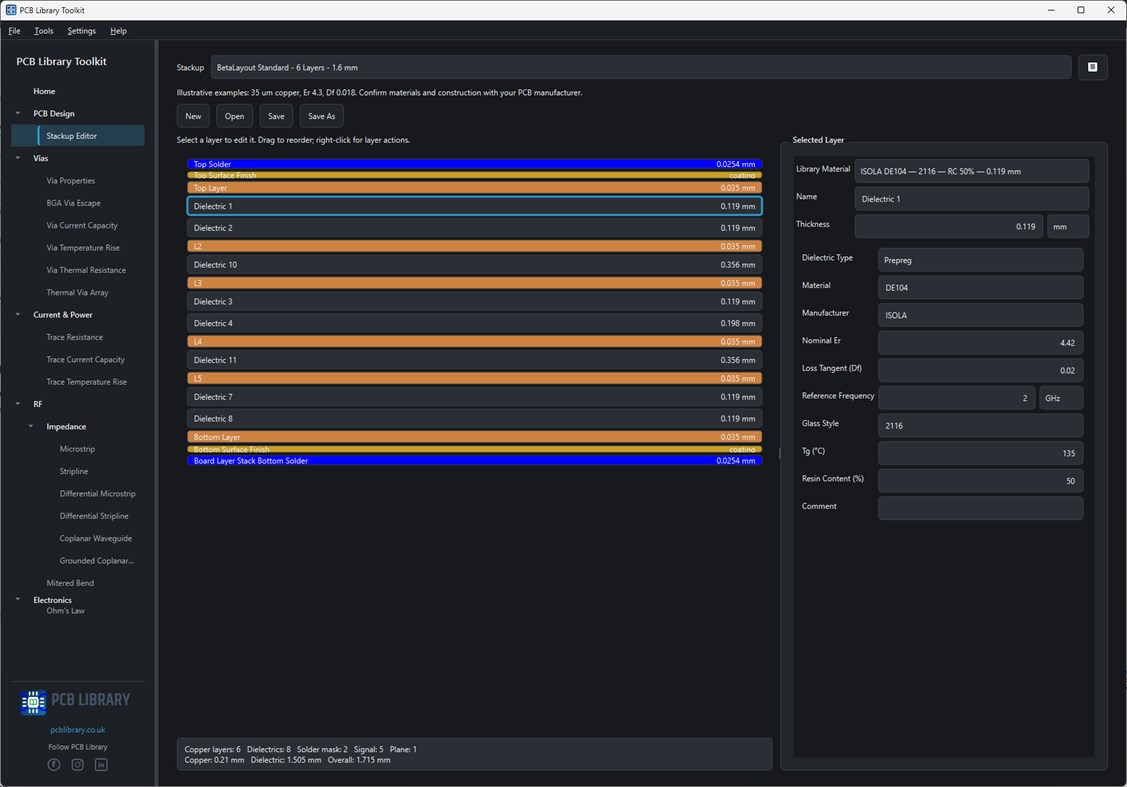Open the Dielectric Type dropdown

coord(980,260)
